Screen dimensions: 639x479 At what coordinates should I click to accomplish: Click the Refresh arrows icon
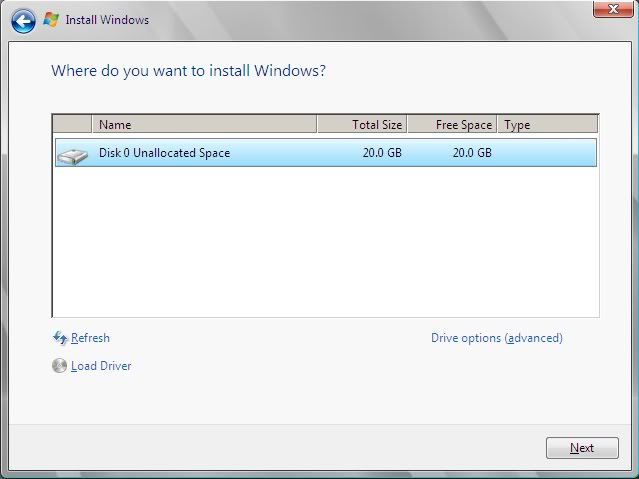click(60, 338)
